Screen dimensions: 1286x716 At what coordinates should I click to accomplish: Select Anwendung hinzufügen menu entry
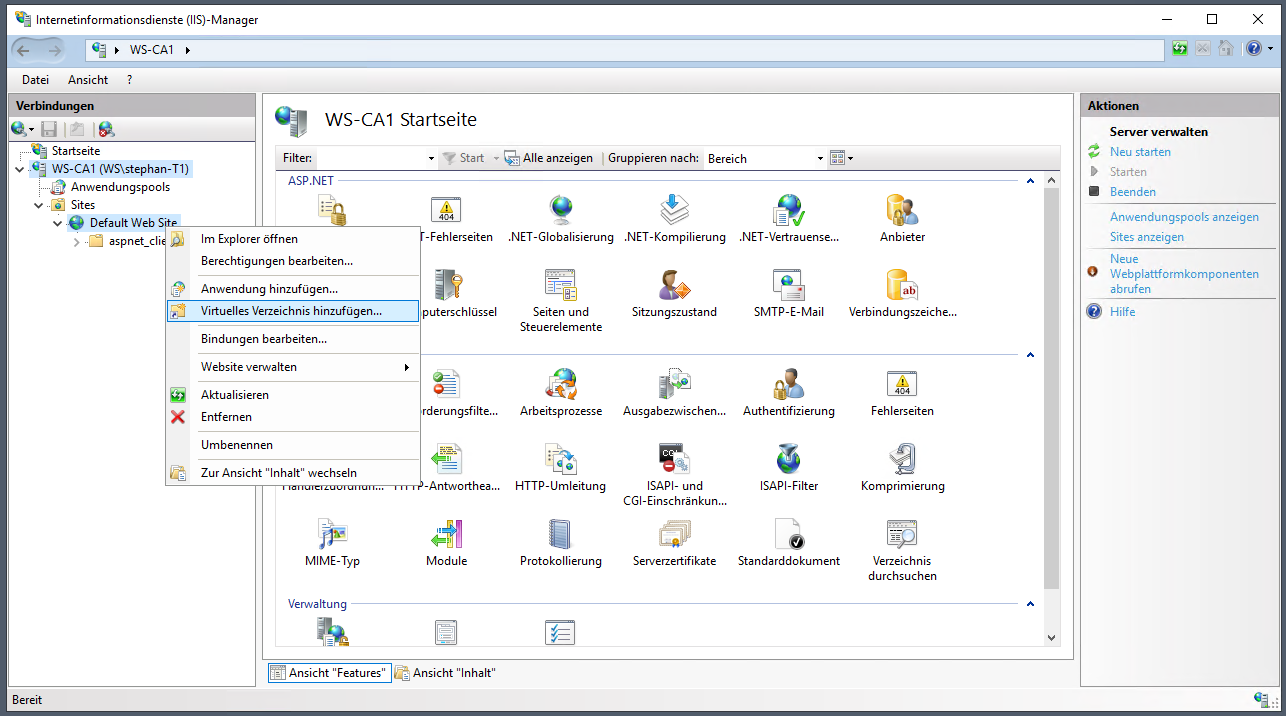click(x=293, y=289)
